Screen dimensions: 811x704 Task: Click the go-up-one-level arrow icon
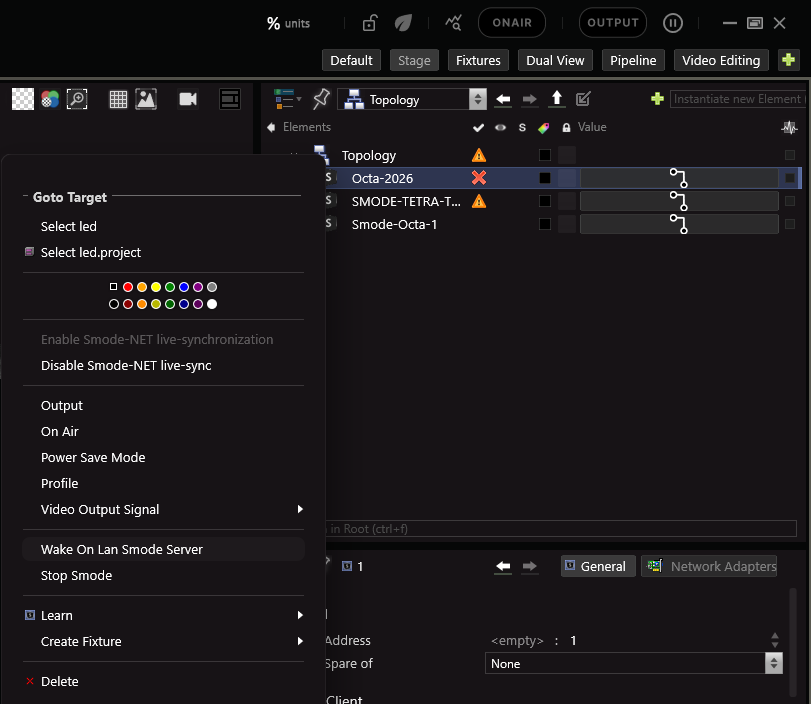(x=557, y=99)
